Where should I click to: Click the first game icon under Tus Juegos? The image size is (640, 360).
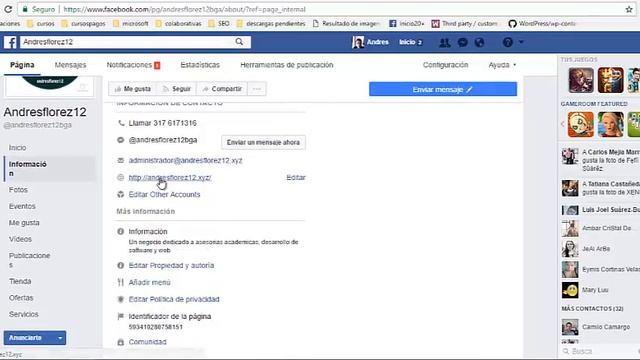point(581,80)
